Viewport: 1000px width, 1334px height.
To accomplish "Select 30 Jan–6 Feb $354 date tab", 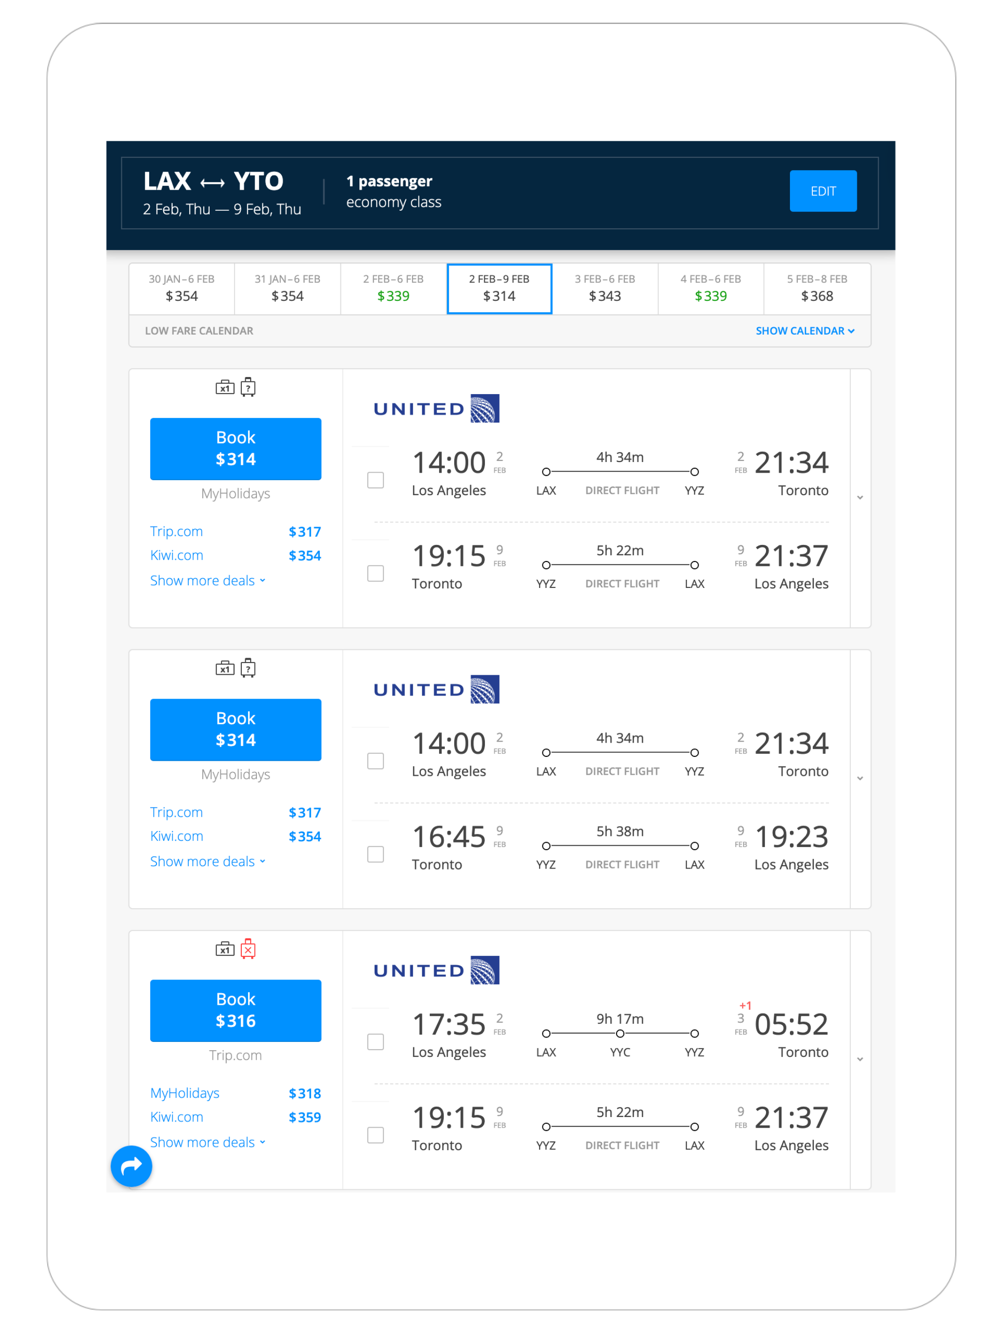I will [182, 289].
